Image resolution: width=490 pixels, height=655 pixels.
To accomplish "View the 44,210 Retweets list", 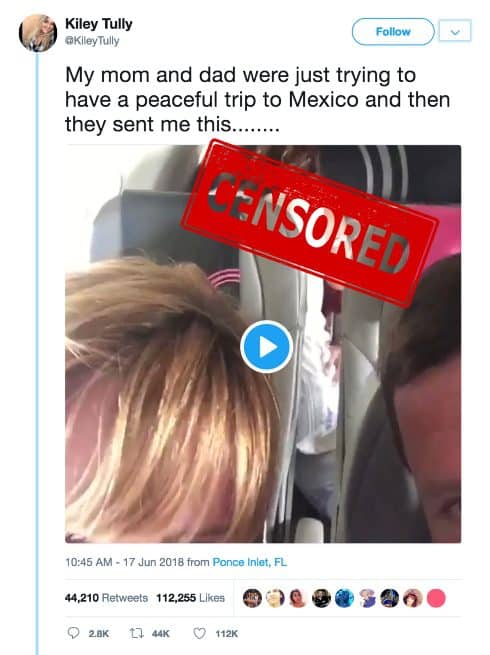I will [107, 598].
